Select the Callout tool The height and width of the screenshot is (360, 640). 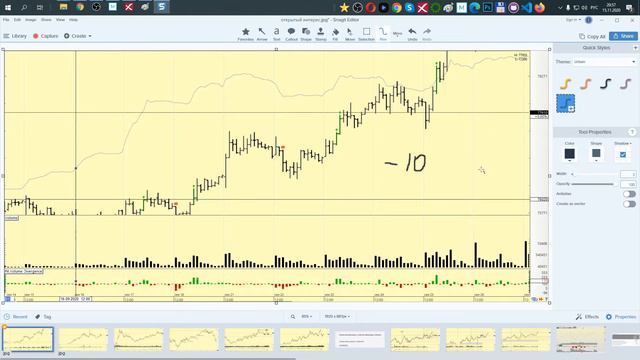(x=291, y=34)
